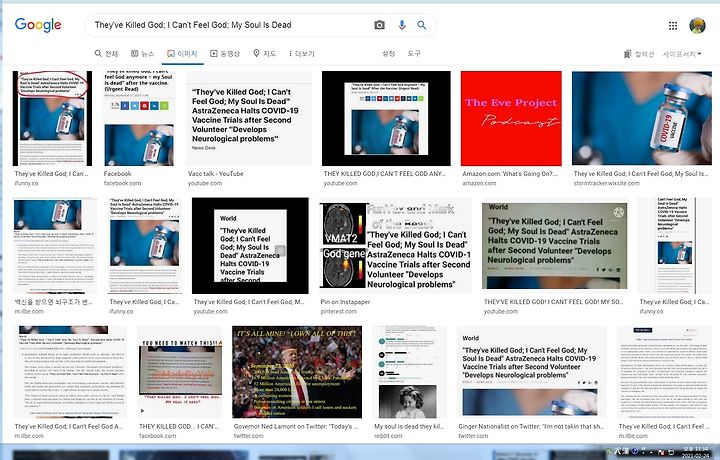Run the search with the magnifier icon

[422, 25]
